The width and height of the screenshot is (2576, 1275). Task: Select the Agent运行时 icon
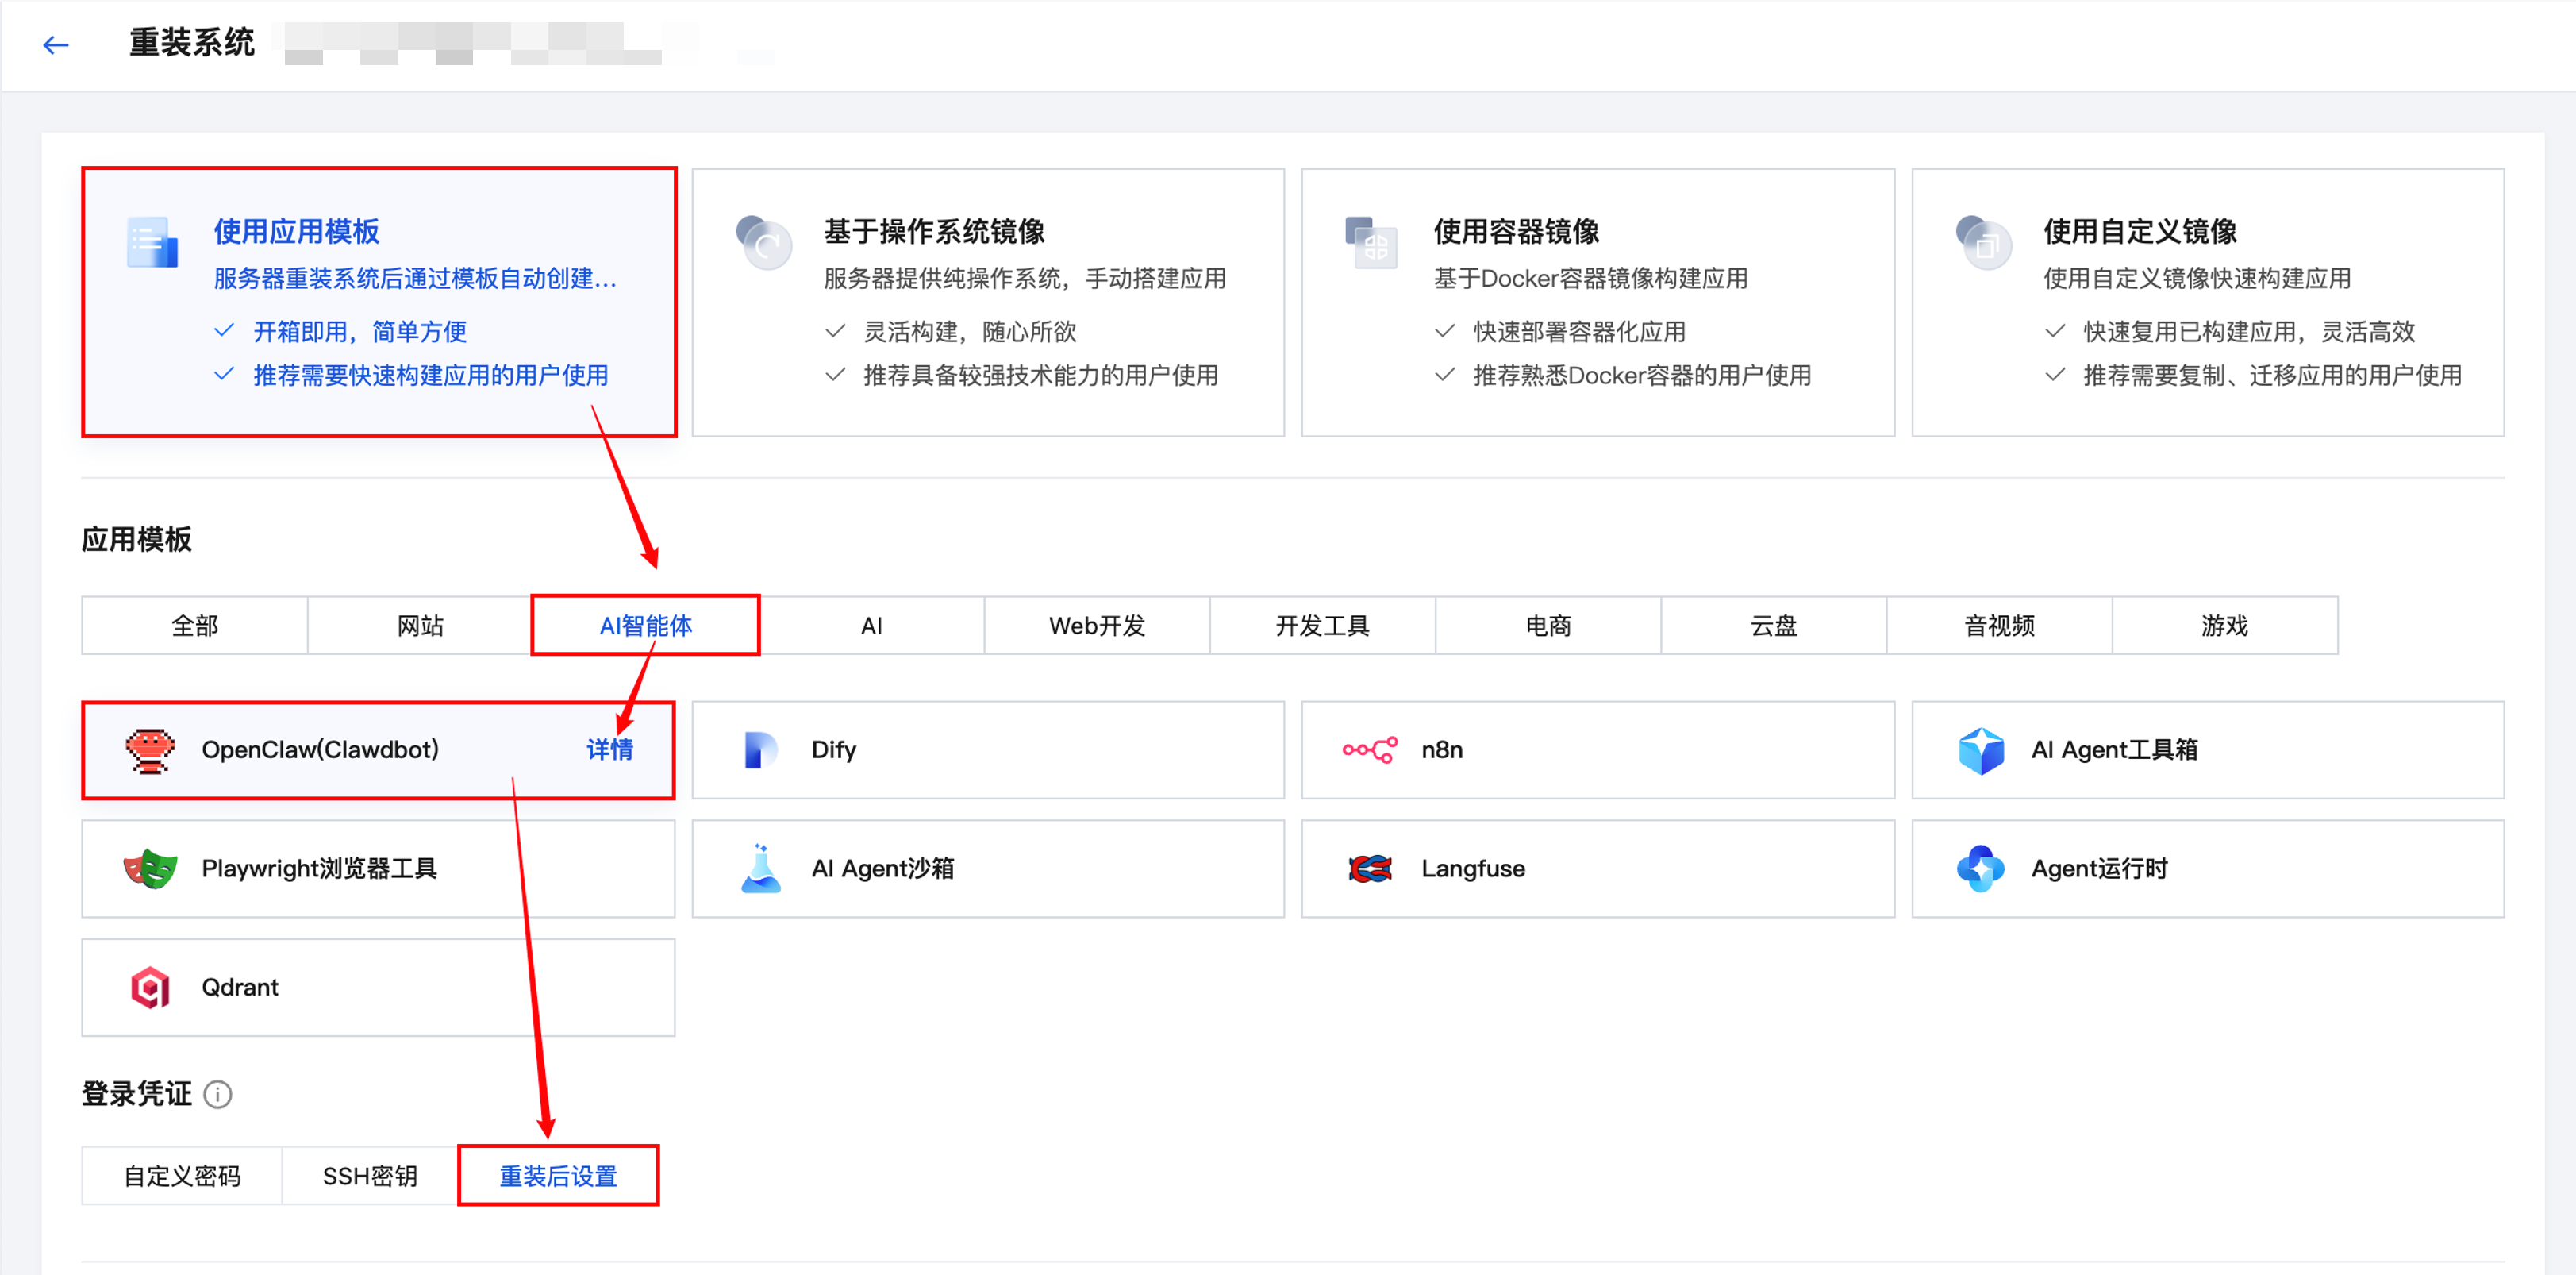[1981, 868]
